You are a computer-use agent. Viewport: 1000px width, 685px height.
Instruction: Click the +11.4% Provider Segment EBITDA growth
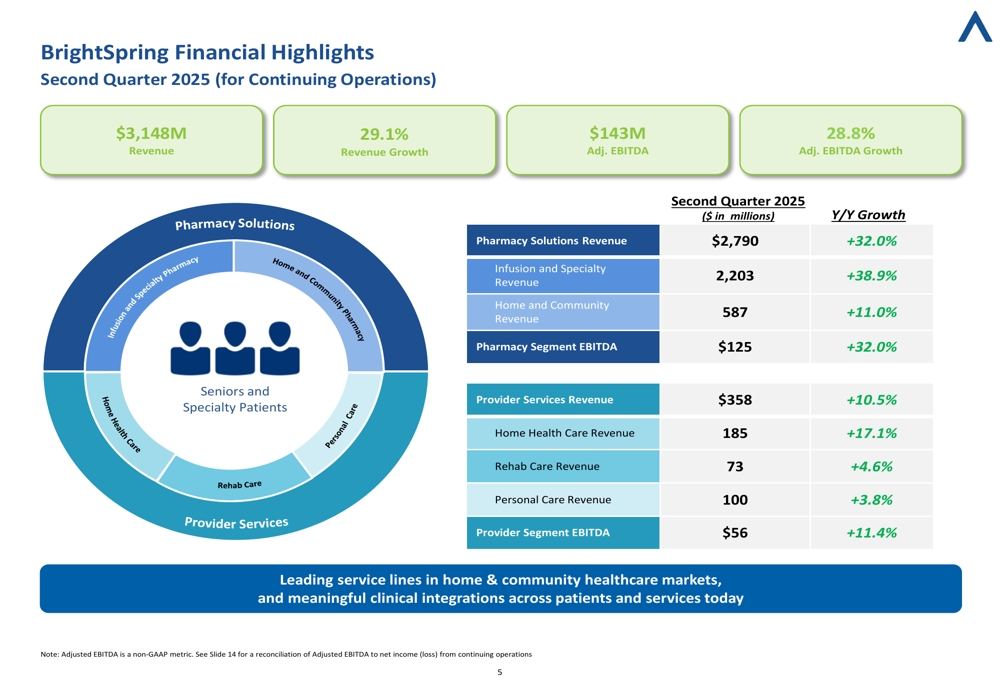(x=871, y=533)
